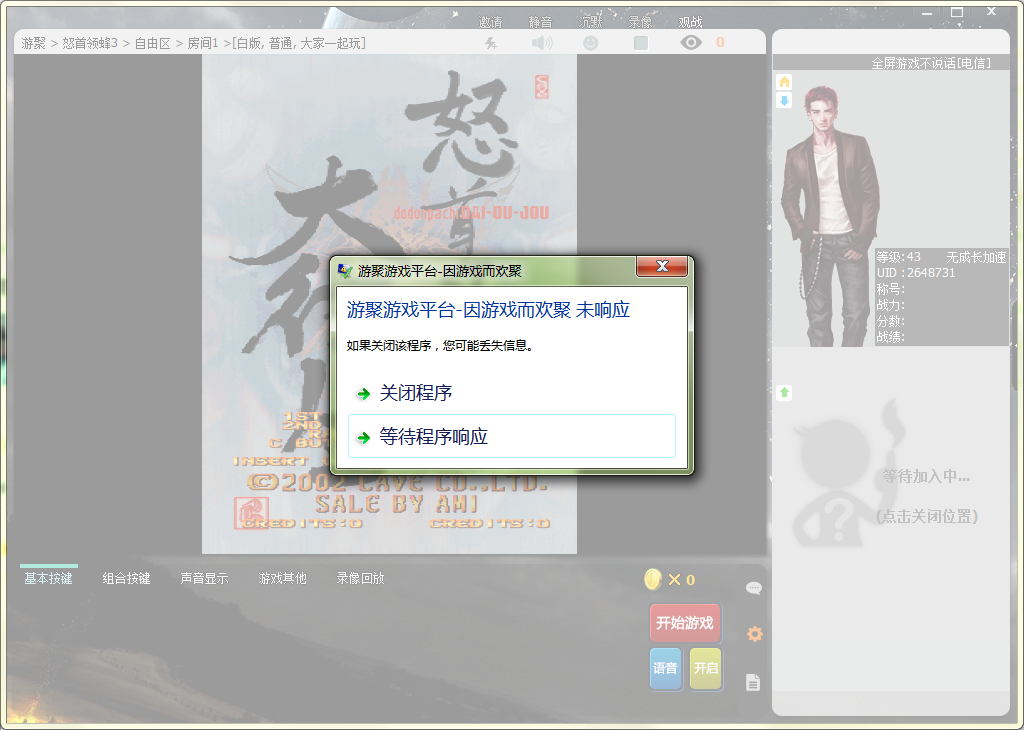This screenshot has height=730, width=1024.
Task: Close the game platform main window
Action: [x=991, y=12]
